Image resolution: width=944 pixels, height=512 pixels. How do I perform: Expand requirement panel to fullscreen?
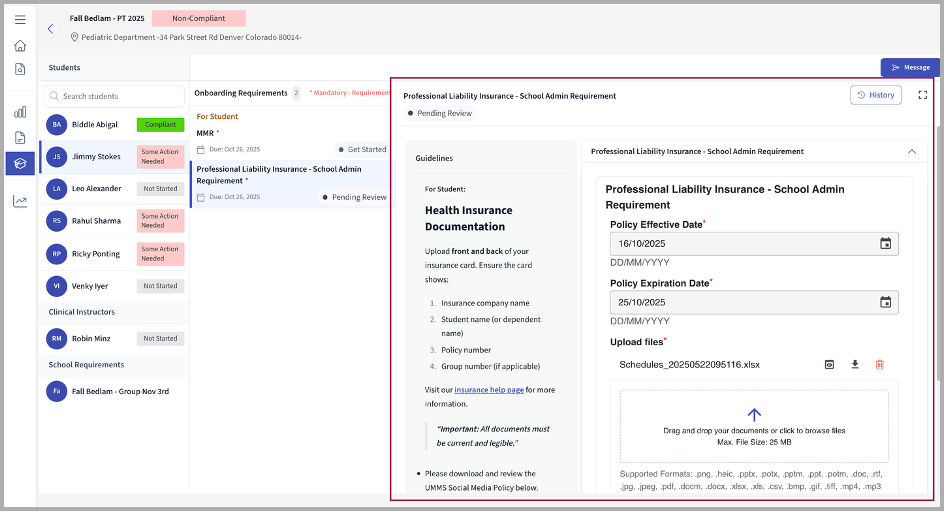pyautogui.click(x=922, y=95)
